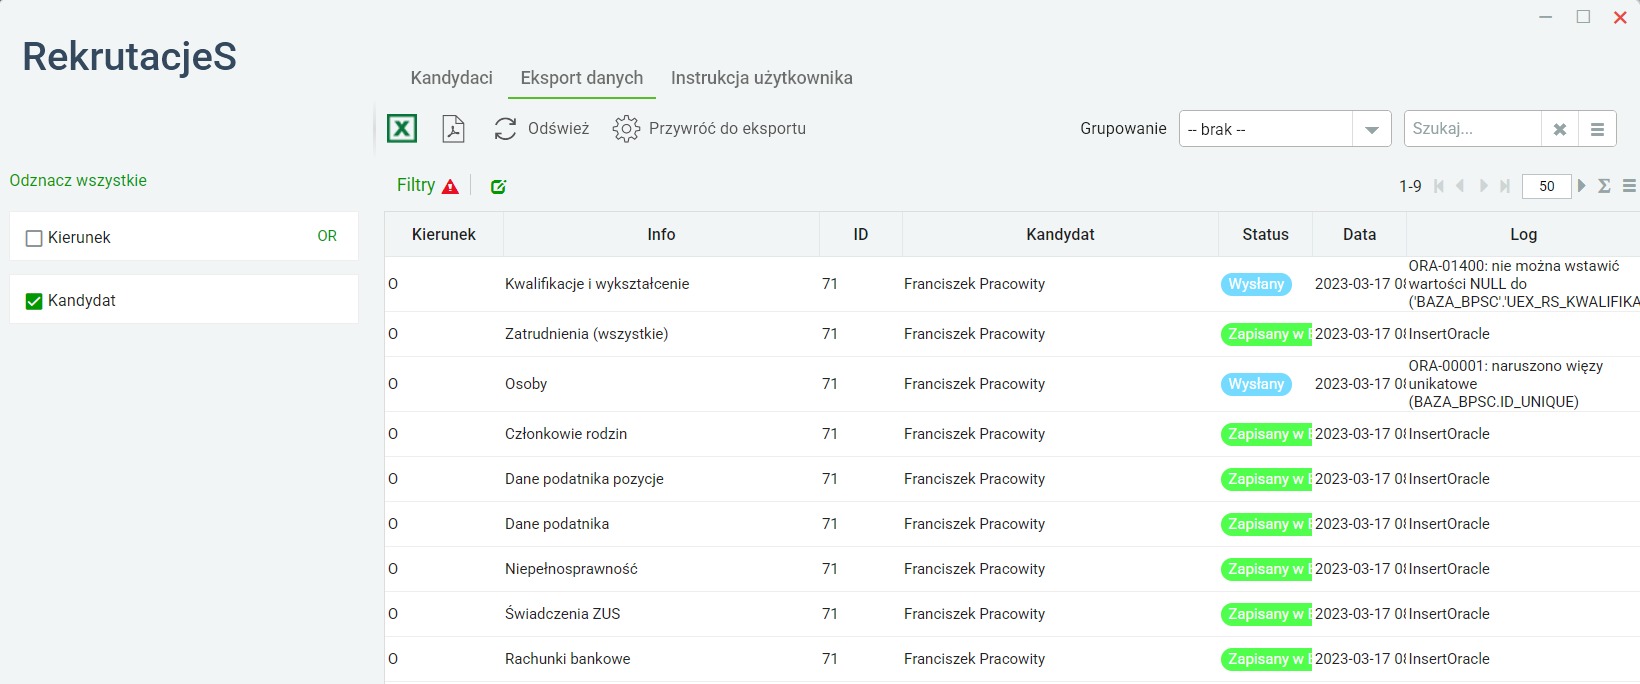The image size is (1640, 684).
Task: Sort by the Status column header
Action: click(1265, 234)
